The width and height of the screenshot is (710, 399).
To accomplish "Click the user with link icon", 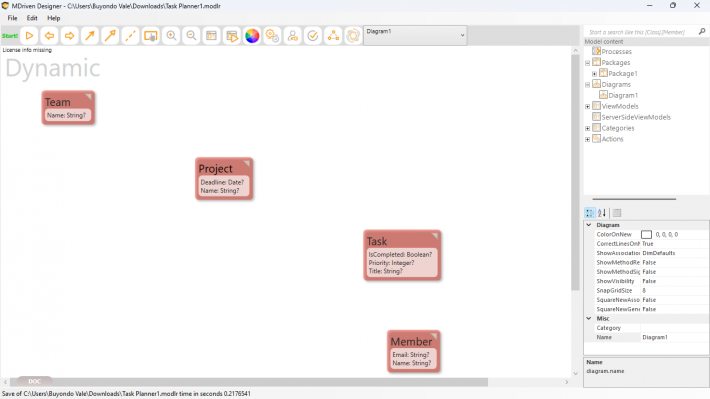I will tap(293, 36).
